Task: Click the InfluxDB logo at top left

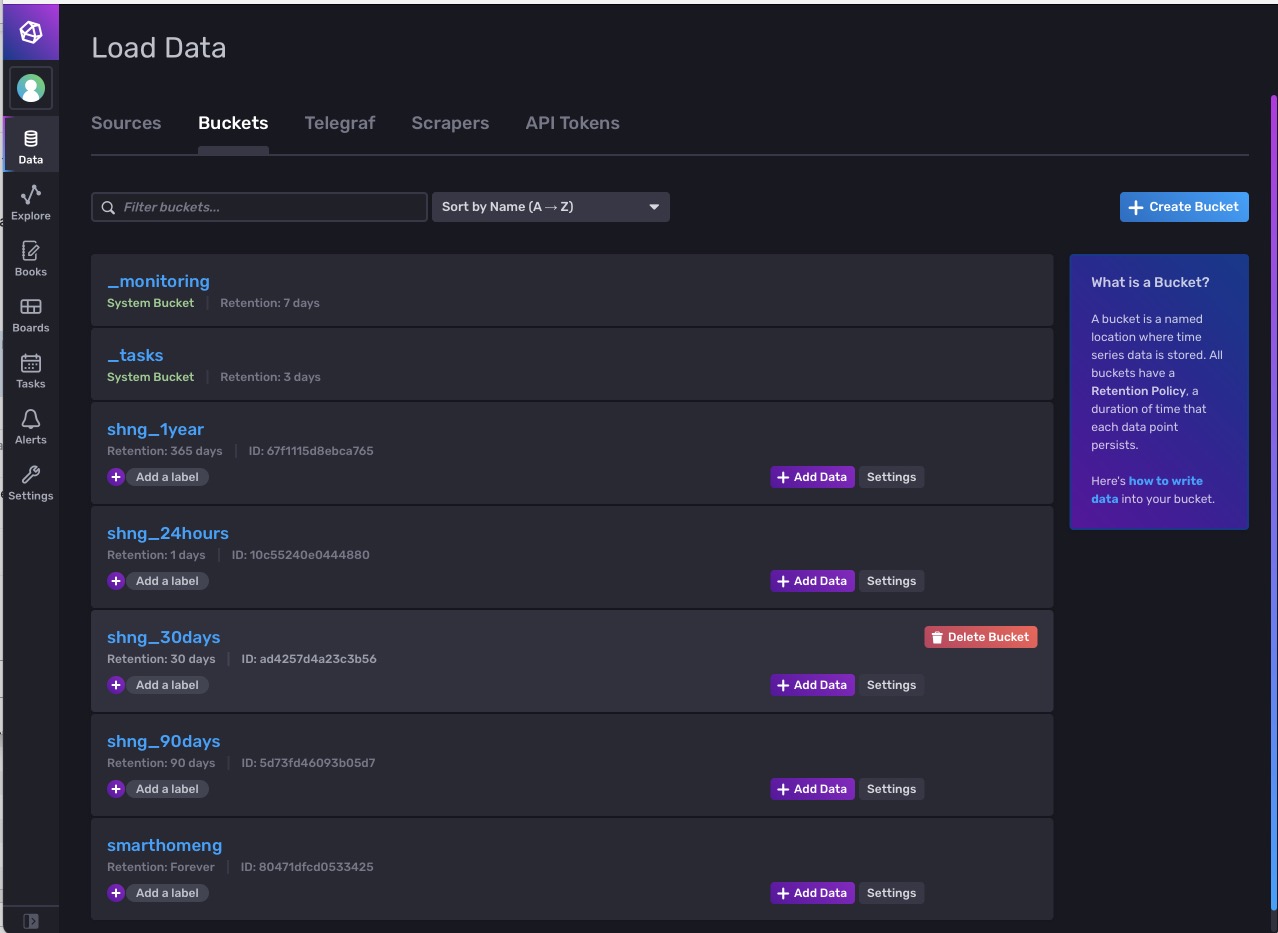Action: pos(30,31)
